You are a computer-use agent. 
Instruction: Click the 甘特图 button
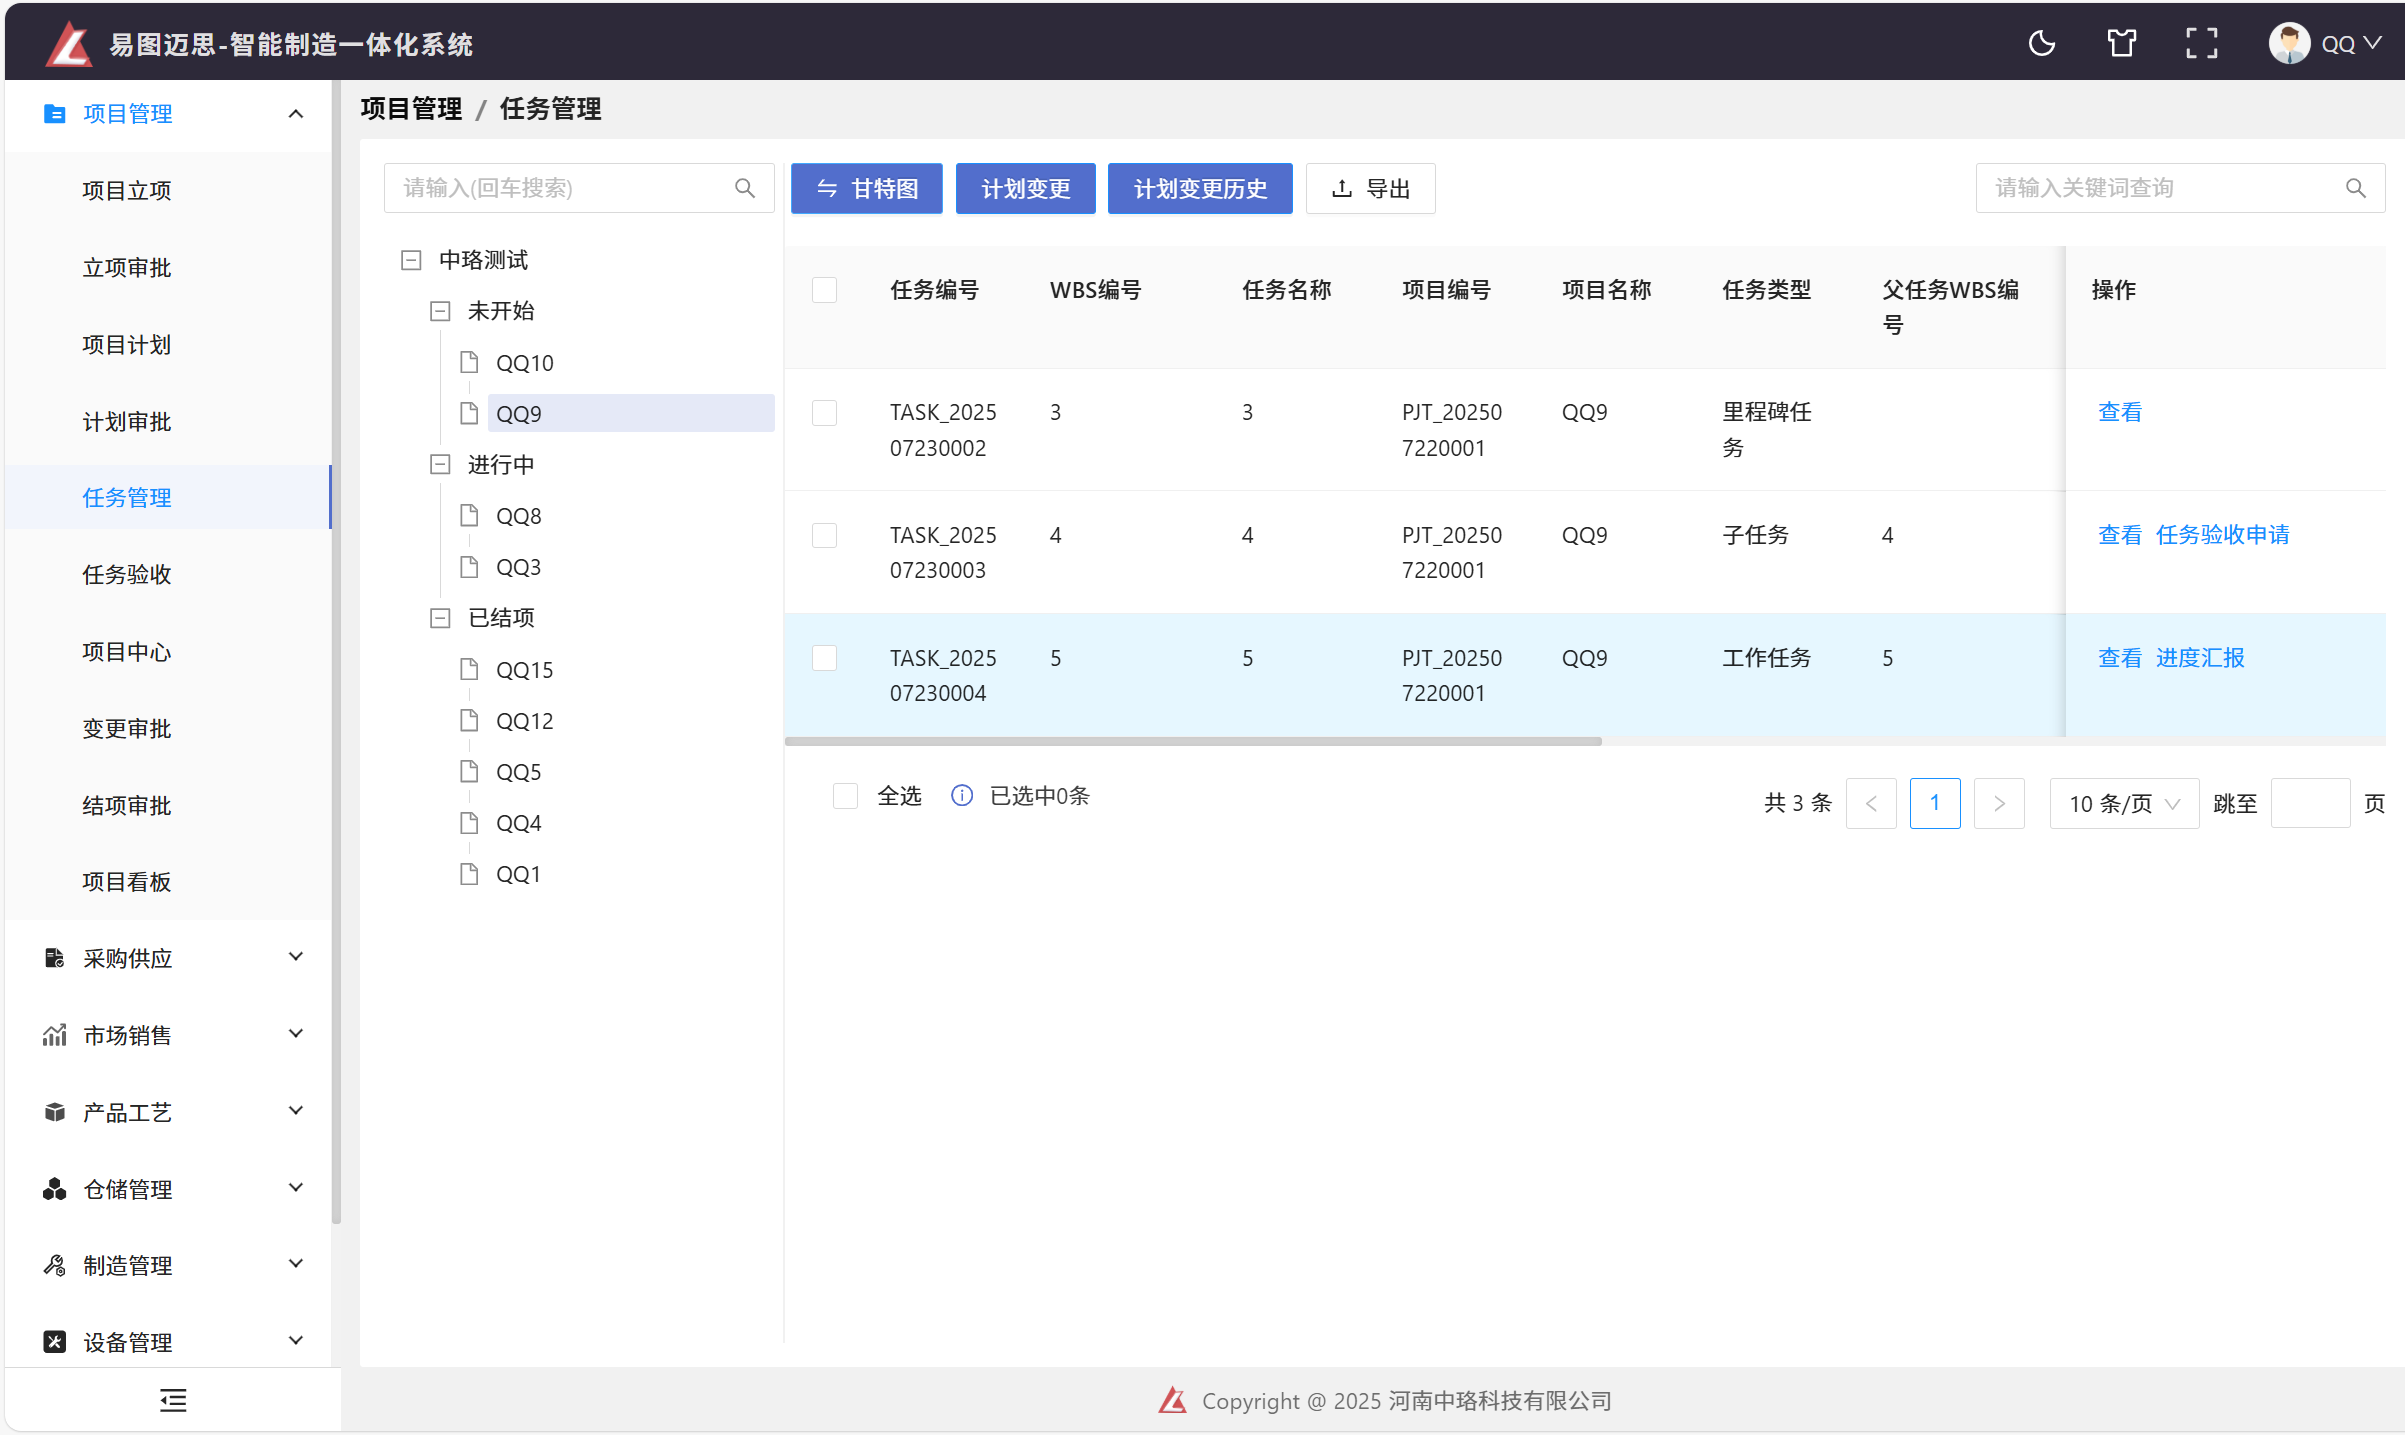pyautogui.click(x=866, y=188)
